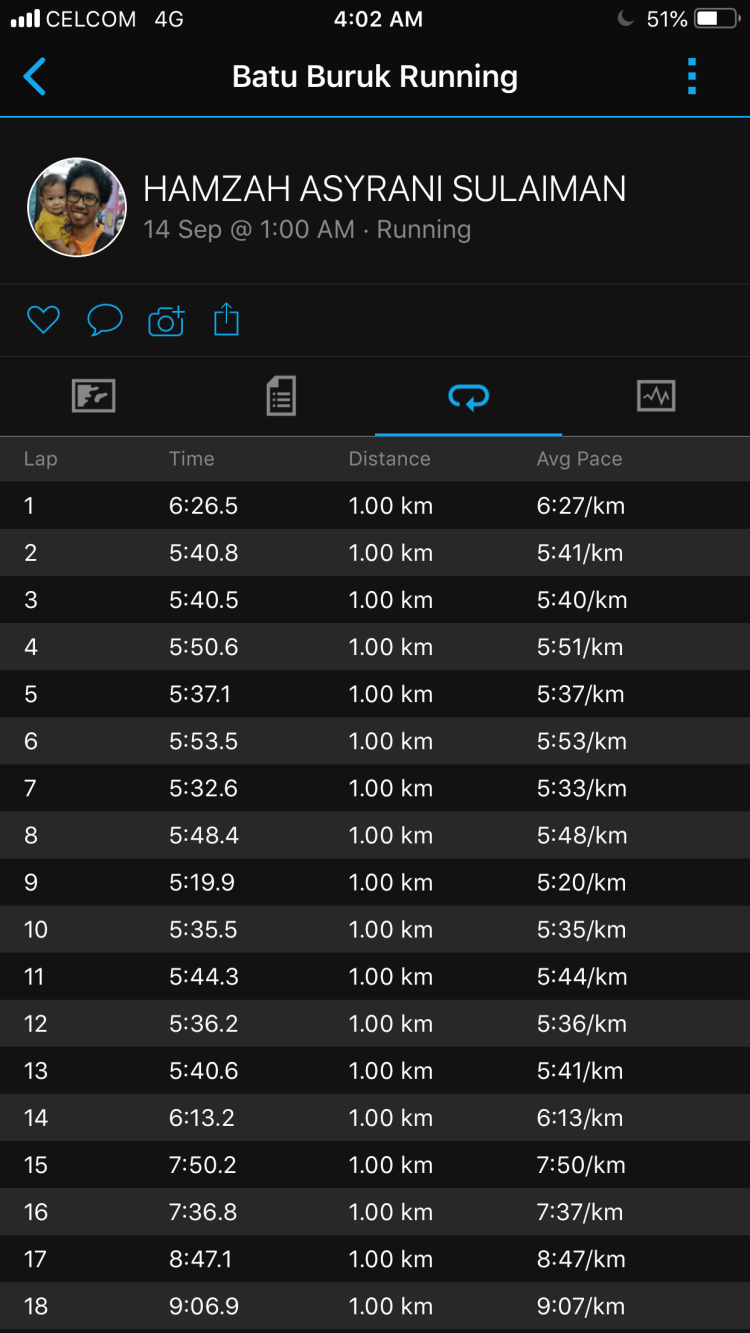Screen dimensions: 750x1333
Task: Select lap 1 row with 6:26.5
Action: pos(375,506)
